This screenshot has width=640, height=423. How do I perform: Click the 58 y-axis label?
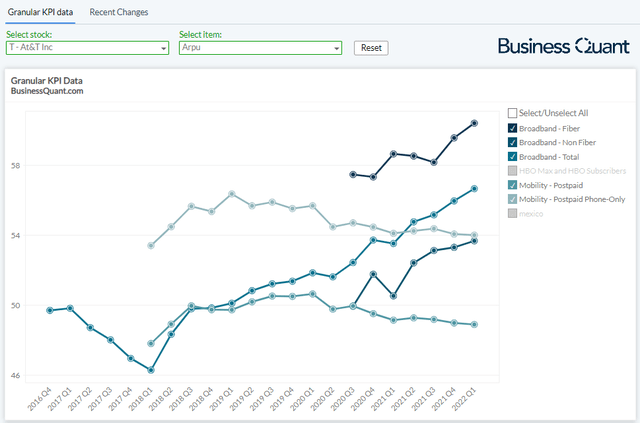[16, 166]
